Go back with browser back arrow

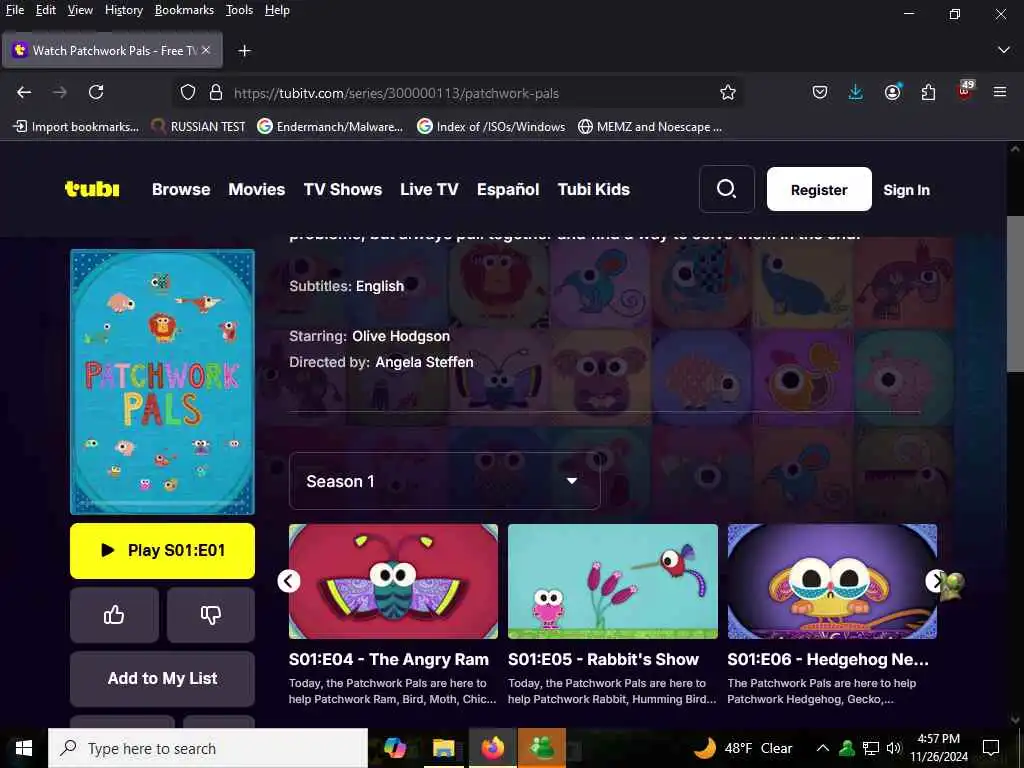coord(24,93)
